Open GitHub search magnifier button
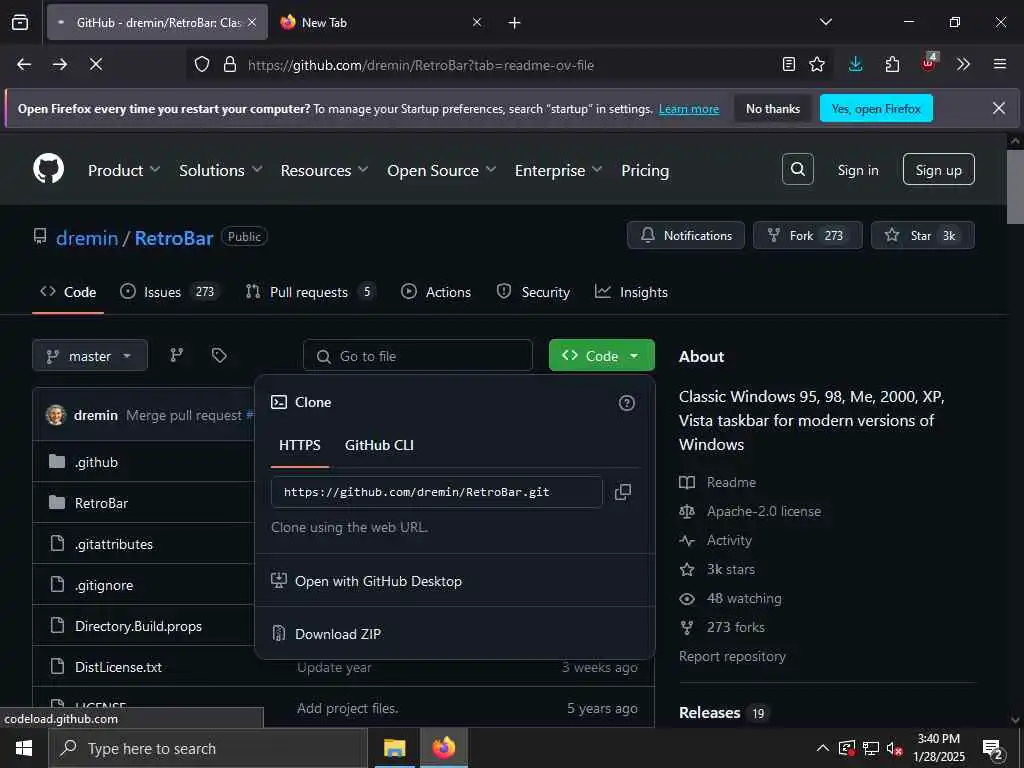 797,169
